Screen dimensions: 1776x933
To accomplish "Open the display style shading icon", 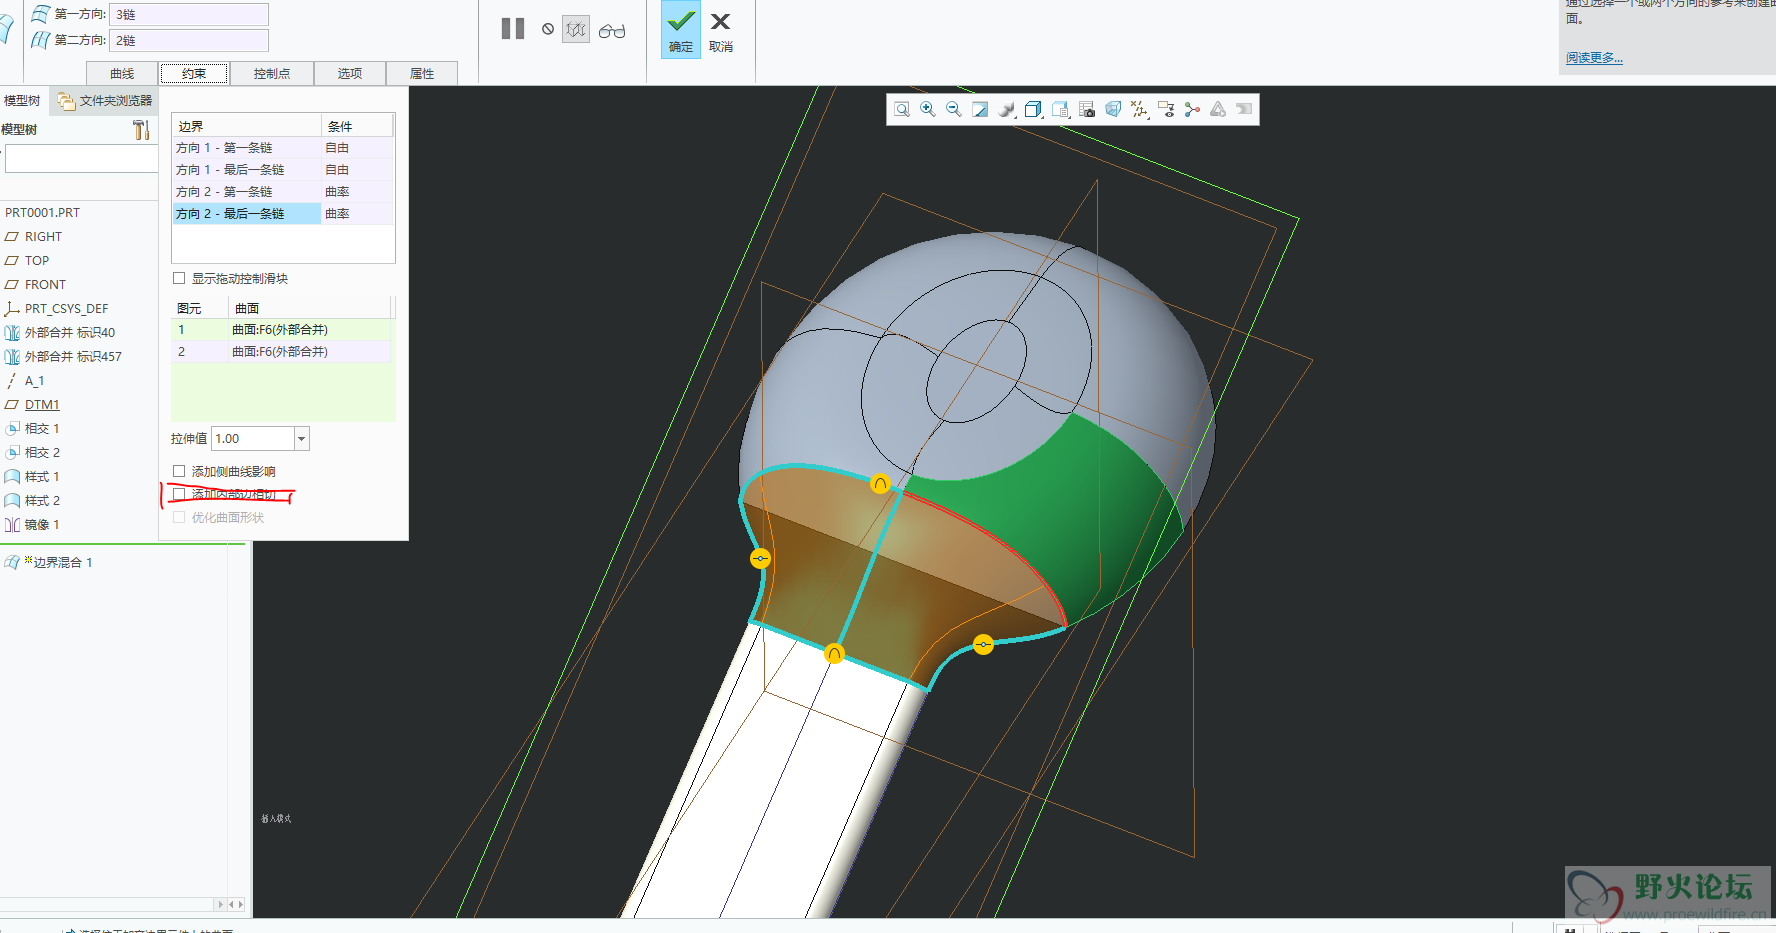I will tap(1007, 109).
